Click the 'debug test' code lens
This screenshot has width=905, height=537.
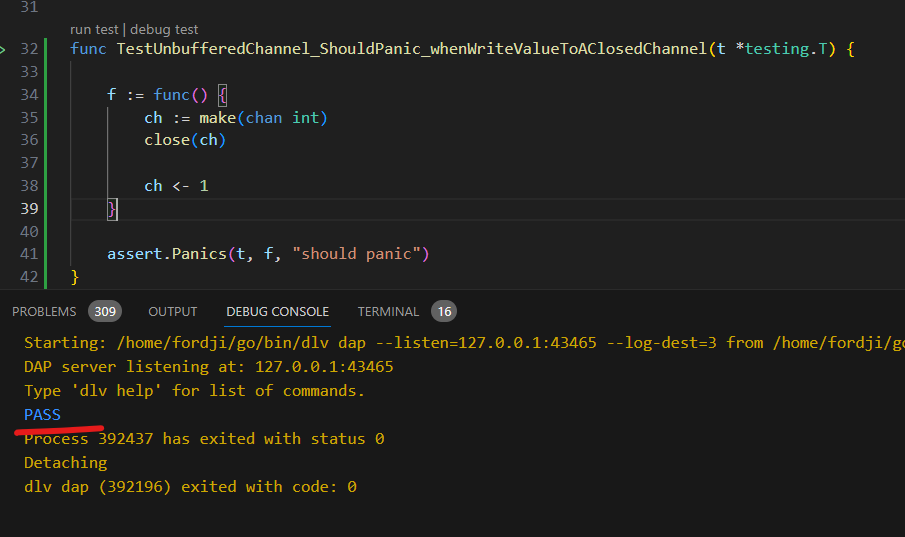[x=164, y=30]
